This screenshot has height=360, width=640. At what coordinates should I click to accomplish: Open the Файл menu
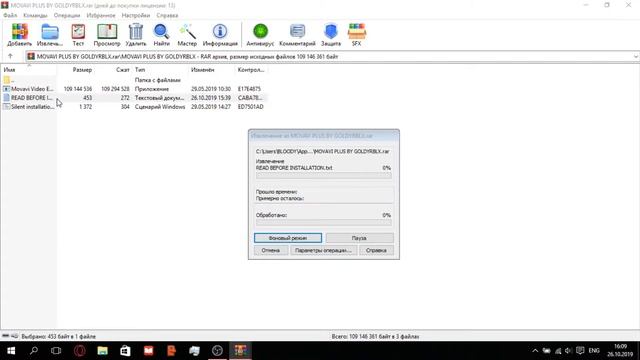click(10, 15)
